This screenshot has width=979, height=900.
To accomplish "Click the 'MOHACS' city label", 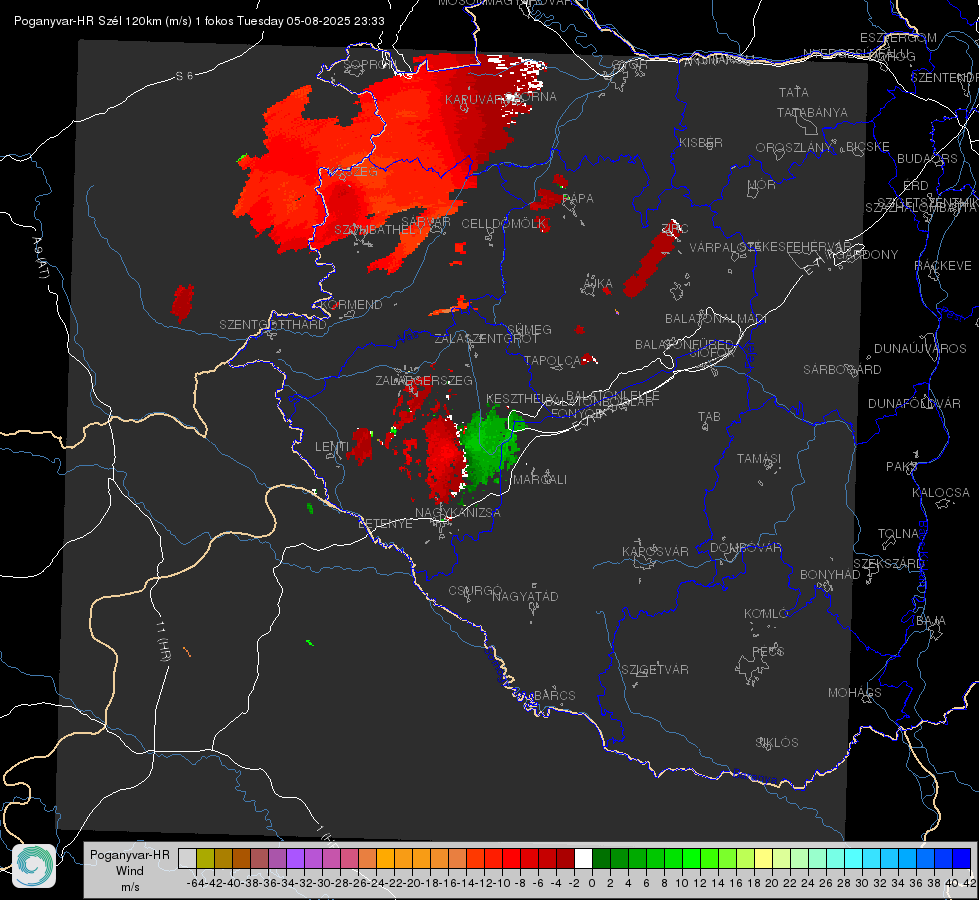I will [855, 693].
